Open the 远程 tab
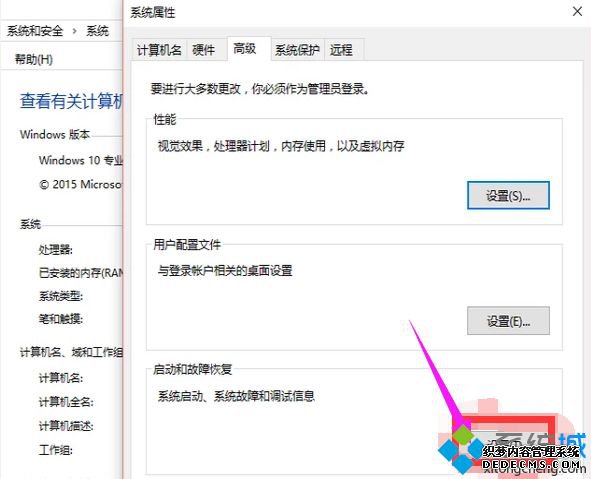 tap(341, 50)
